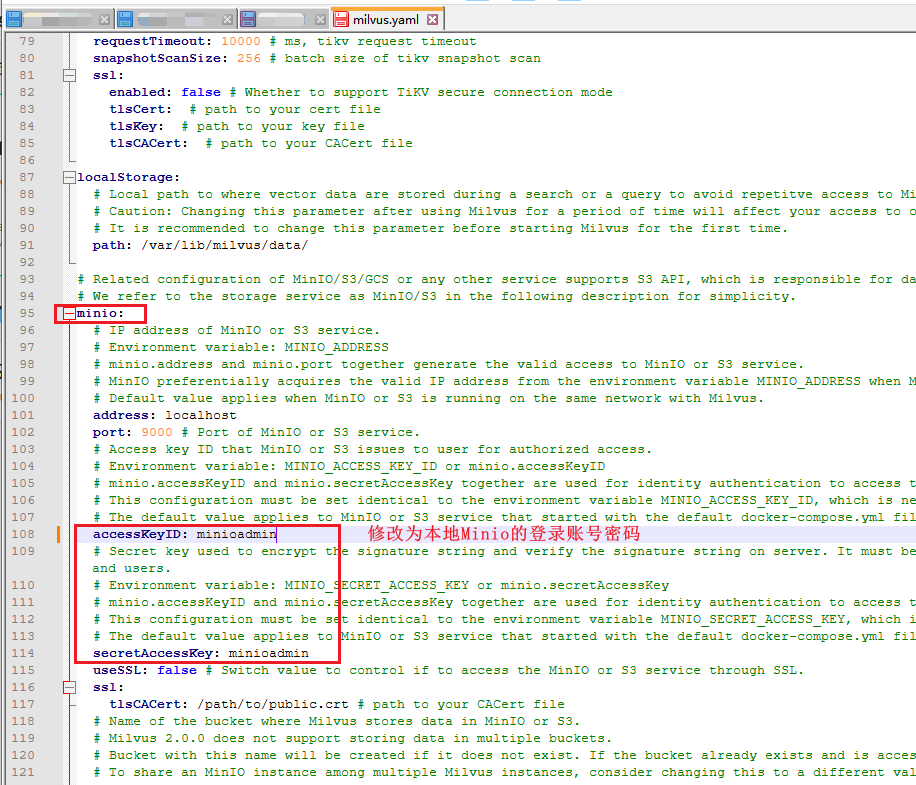Screen dimensions: 916x785
Task: Click the red unsaved icon on milvus.yaml tab
Action: pos(341,19)
